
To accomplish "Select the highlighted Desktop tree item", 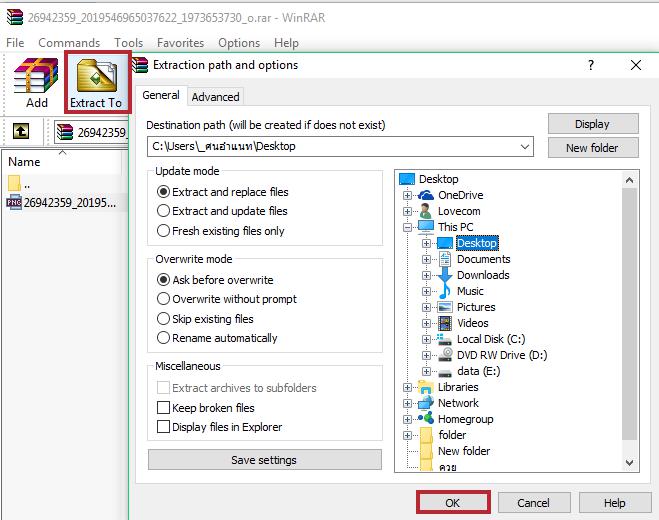I will coord(477,243).
